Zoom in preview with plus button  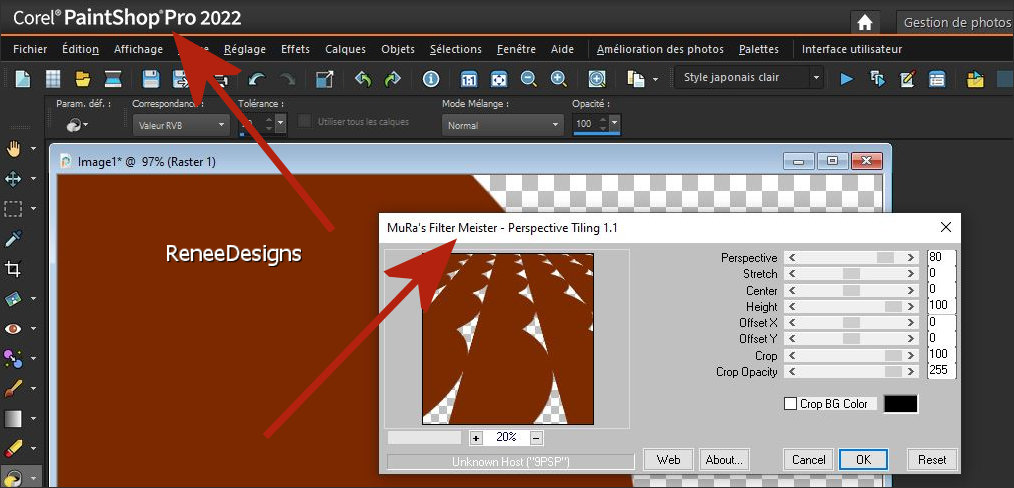(x=476, y=438)
